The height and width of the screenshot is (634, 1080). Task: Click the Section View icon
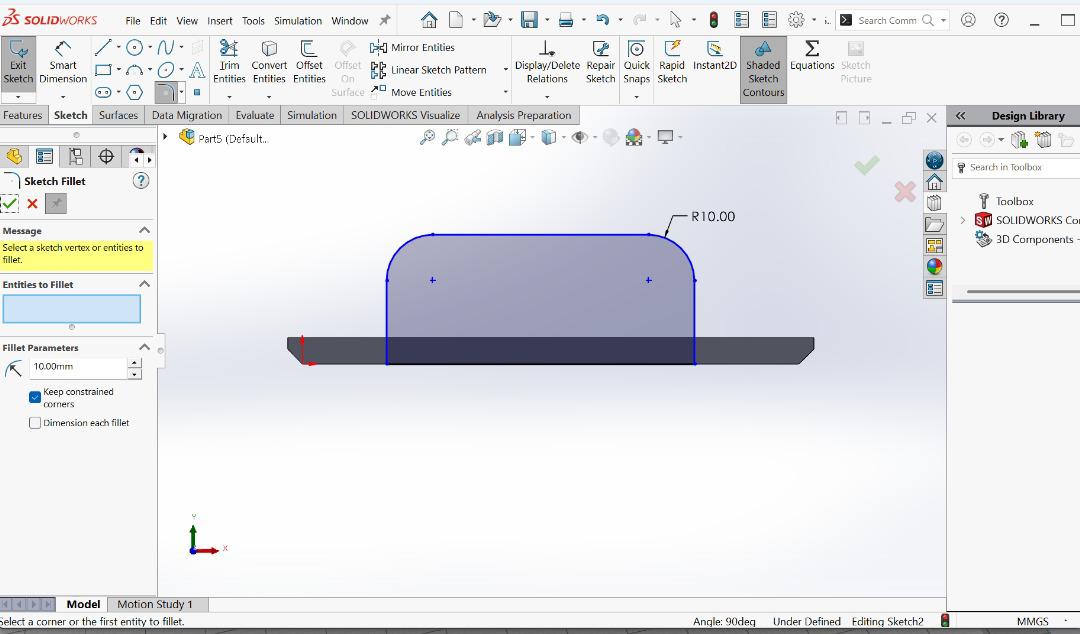tap(495, 137)
